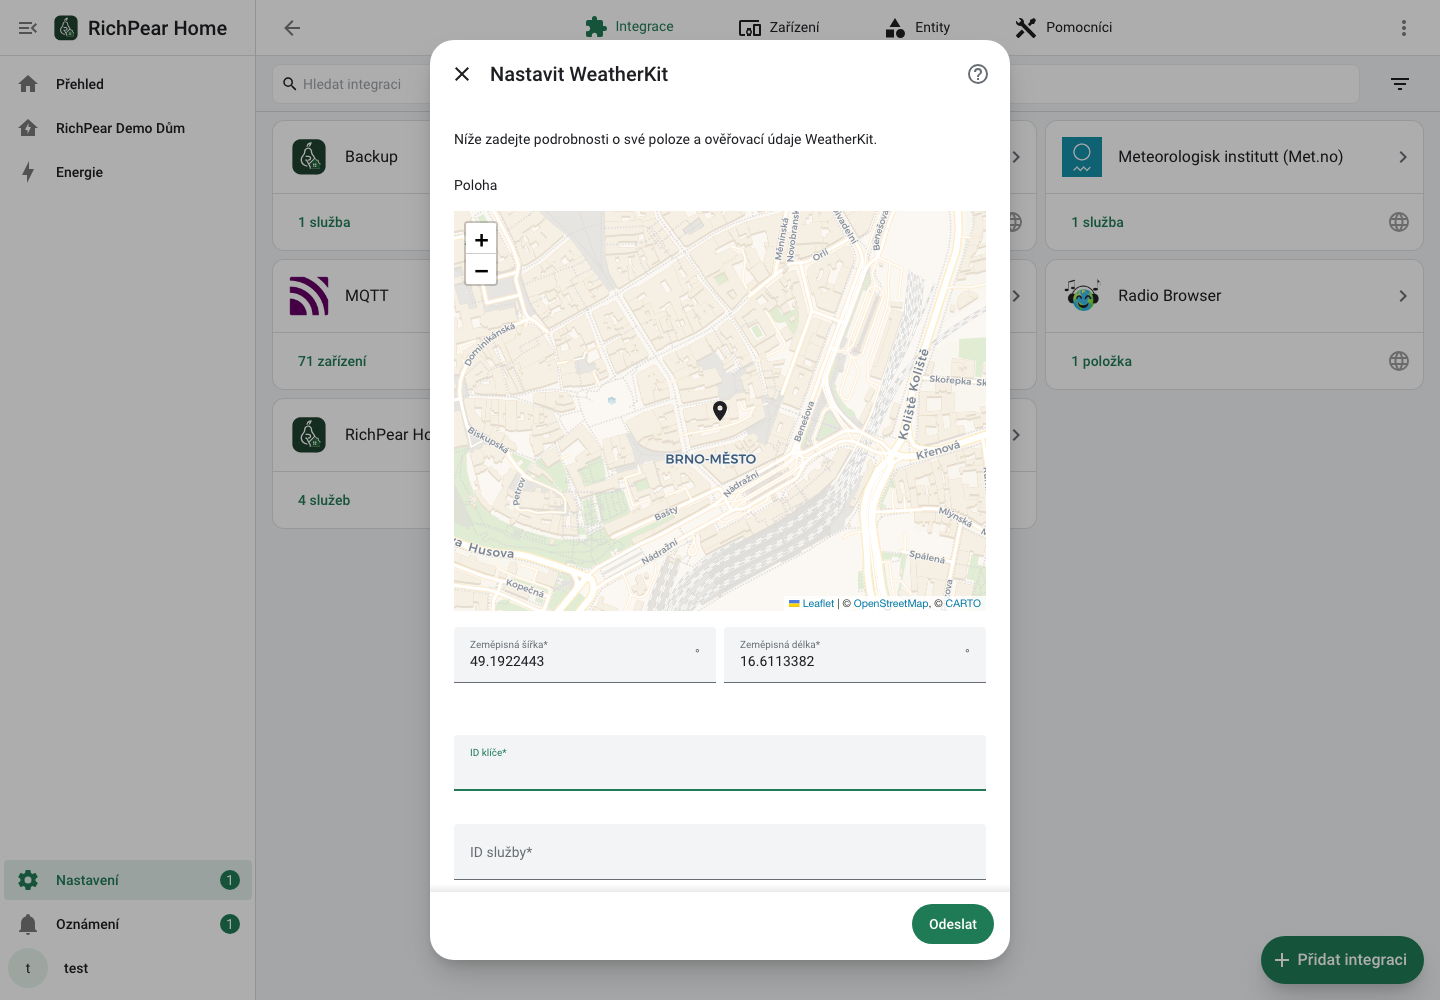Click the Přidat integraci button
The image size is (1440, 1000).
tap(1342, 960)
